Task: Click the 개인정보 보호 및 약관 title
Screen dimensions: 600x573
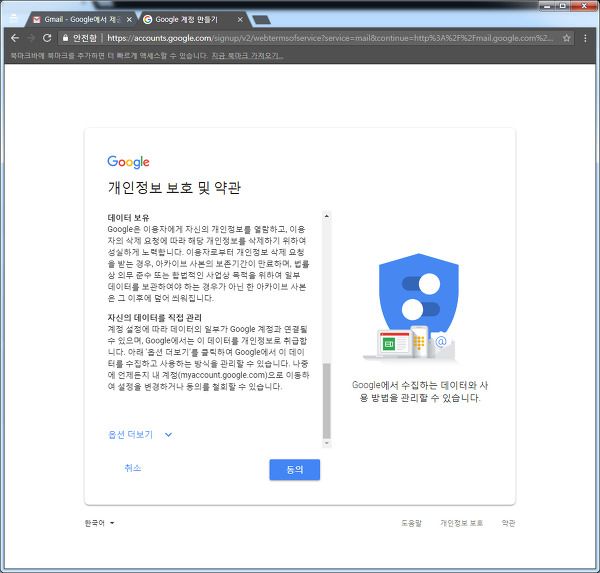Action: point(174,188)
